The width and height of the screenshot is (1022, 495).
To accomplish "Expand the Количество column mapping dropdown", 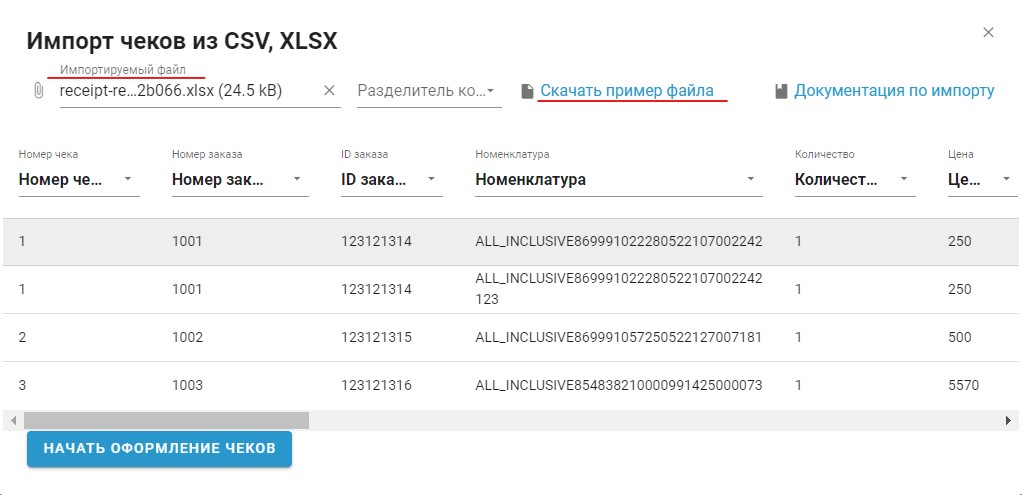I will click(855, 179).
